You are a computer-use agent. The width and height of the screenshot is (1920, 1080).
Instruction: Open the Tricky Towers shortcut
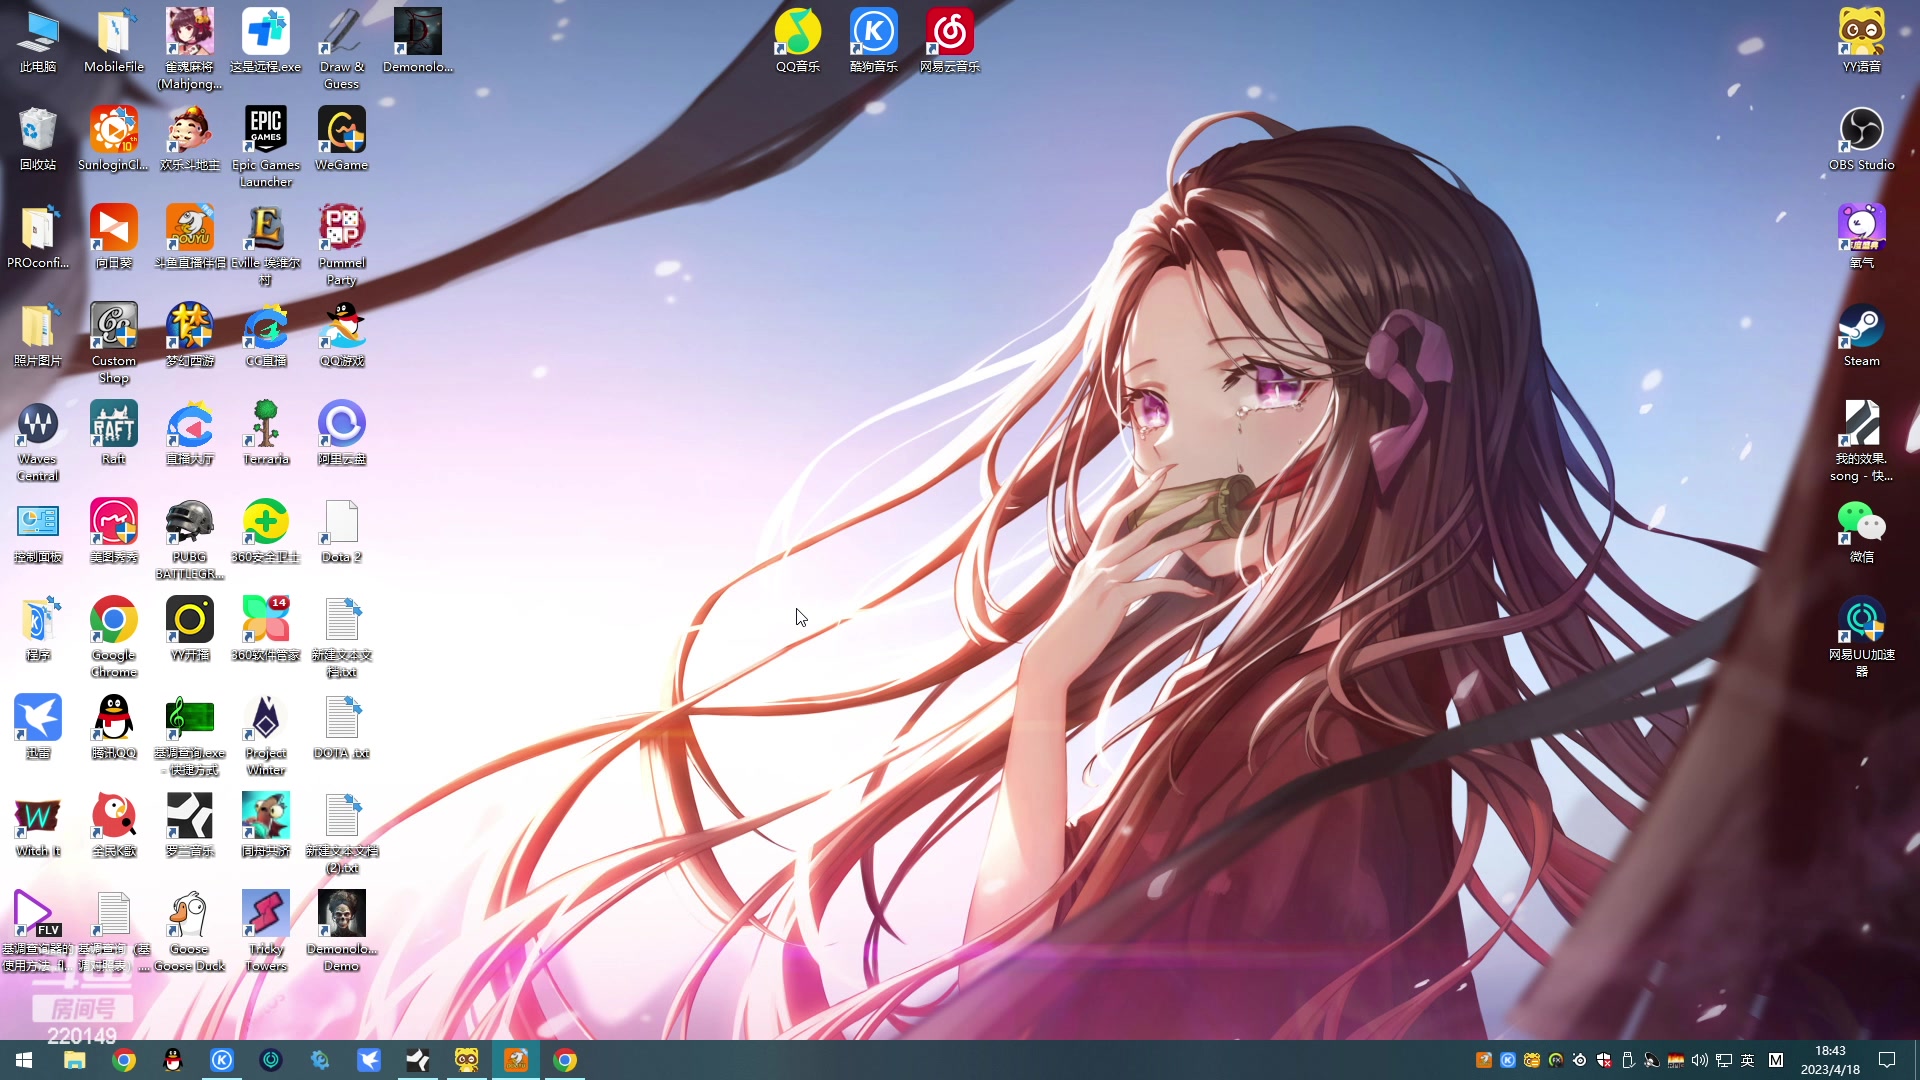coord(266,931)
